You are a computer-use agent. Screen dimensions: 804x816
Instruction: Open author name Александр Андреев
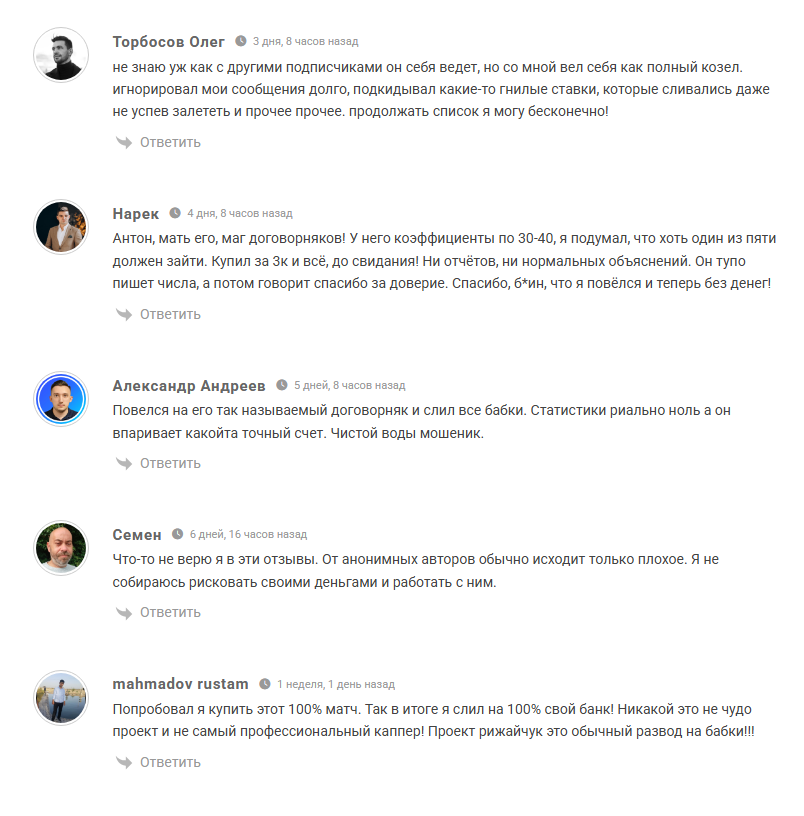pyautogui.click(x=189, y=386)
